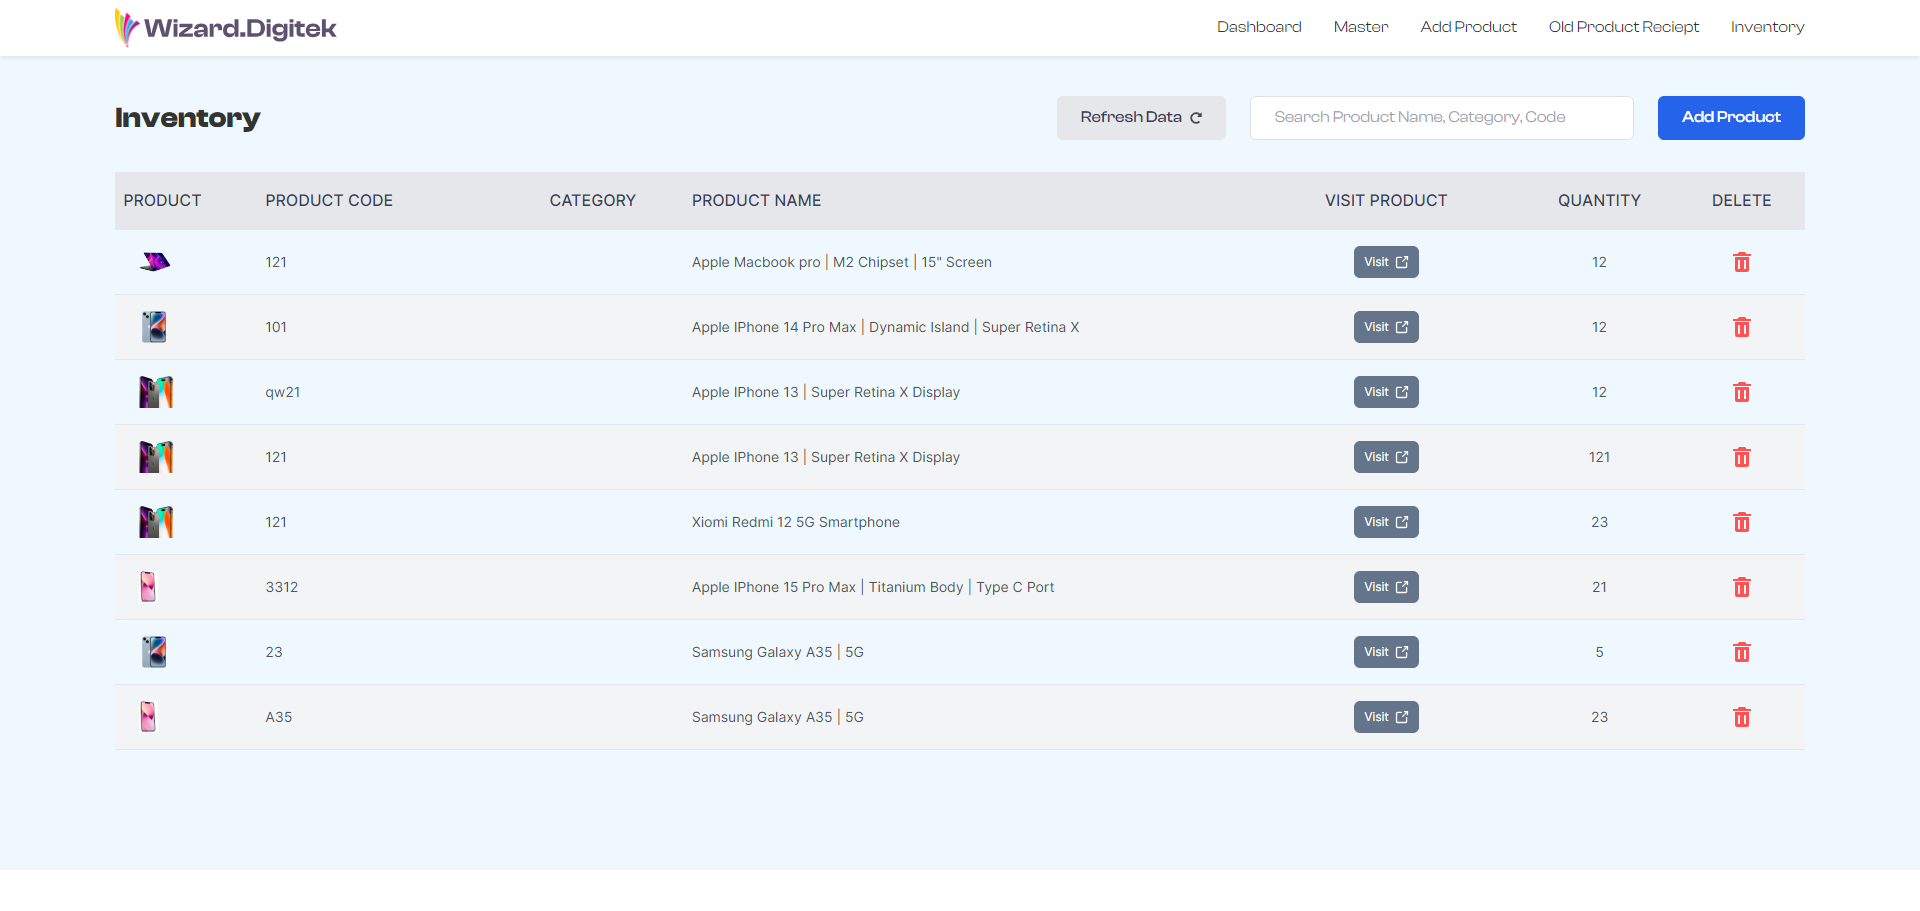This screenshot has height=911, width=1920.
Task: Delete the Apple Macbook pro row
Action: (x=1741, y=262)
